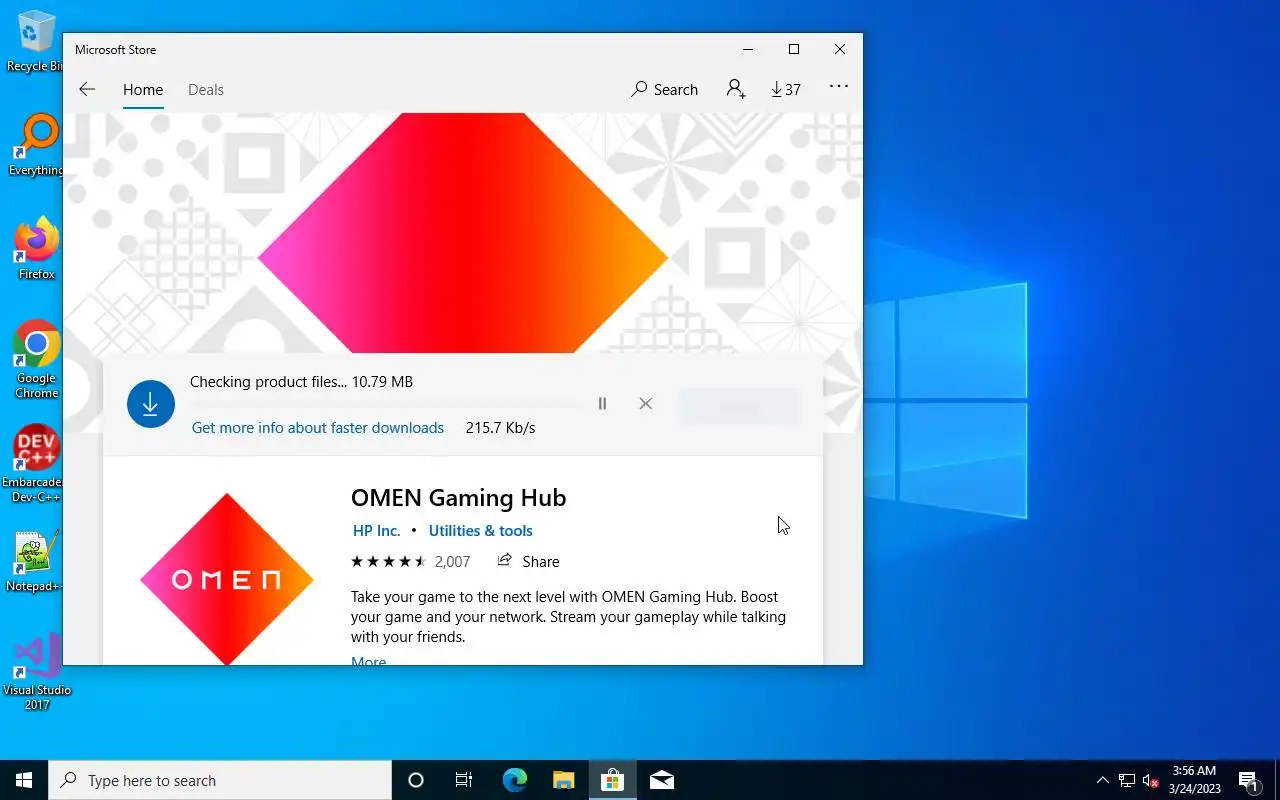
Task: Open downloads and updates showing 37
Action: 786,90
